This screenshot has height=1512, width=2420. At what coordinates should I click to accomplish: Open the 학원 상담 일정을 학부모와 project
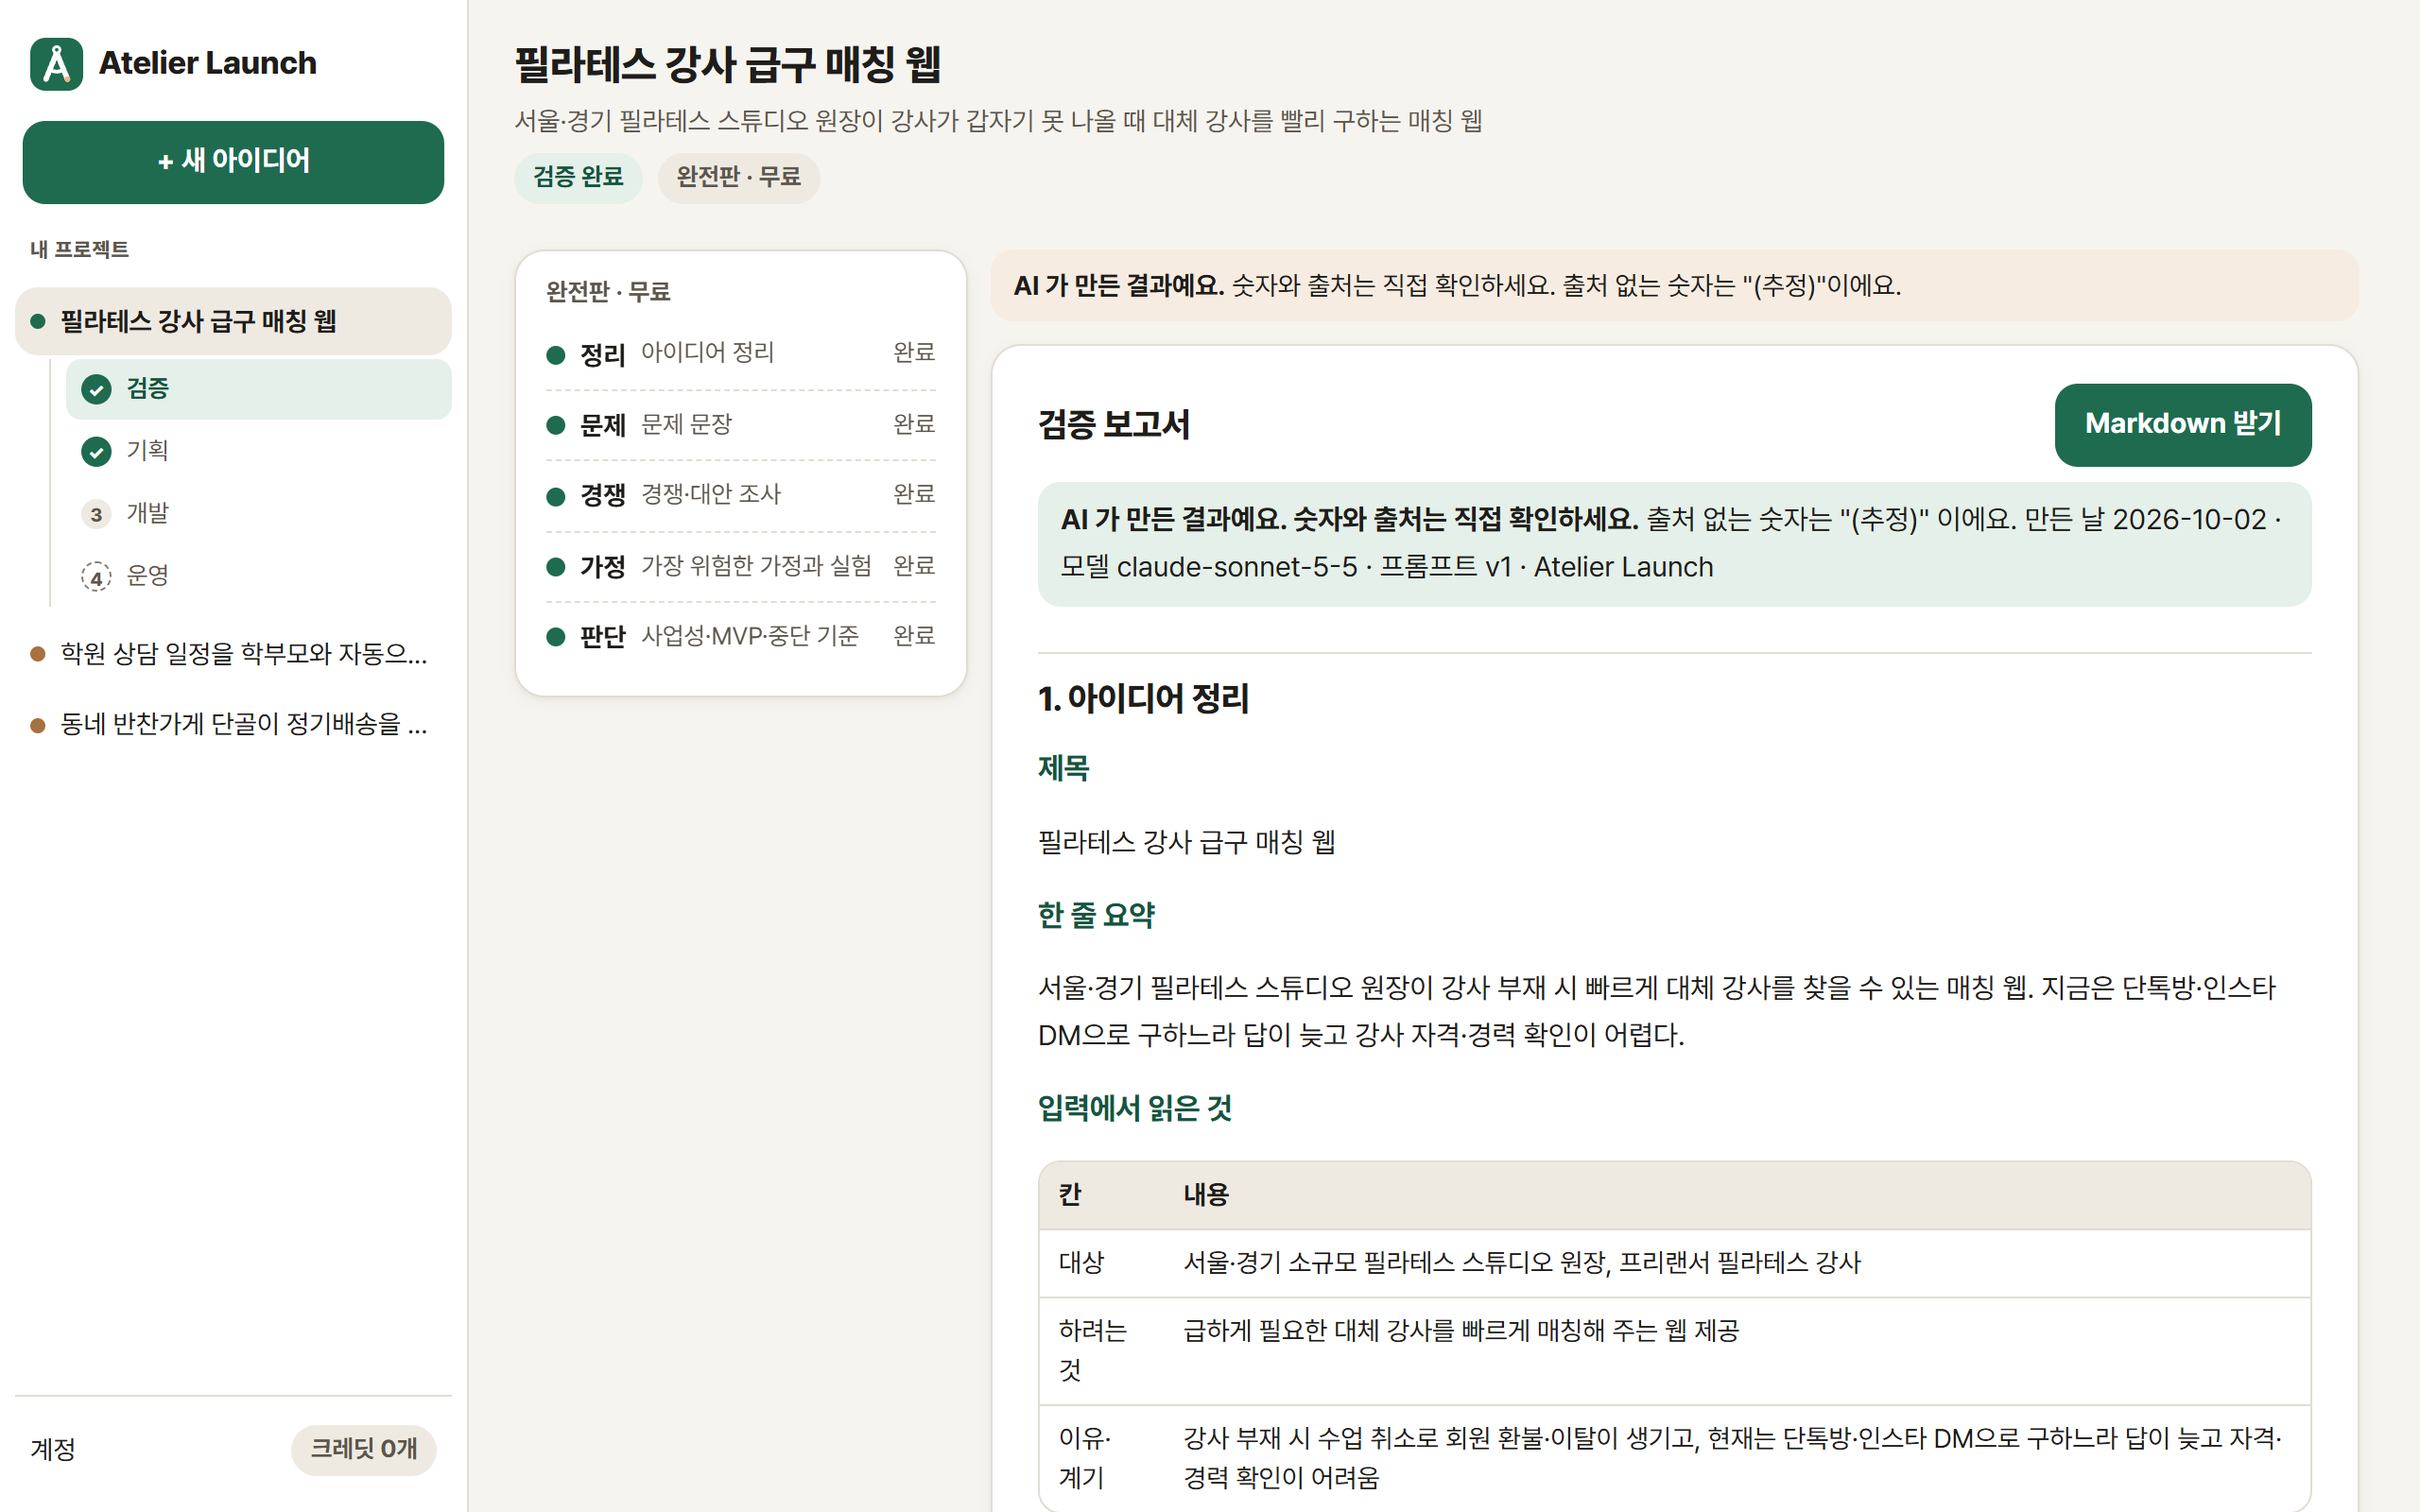point(233,653)
